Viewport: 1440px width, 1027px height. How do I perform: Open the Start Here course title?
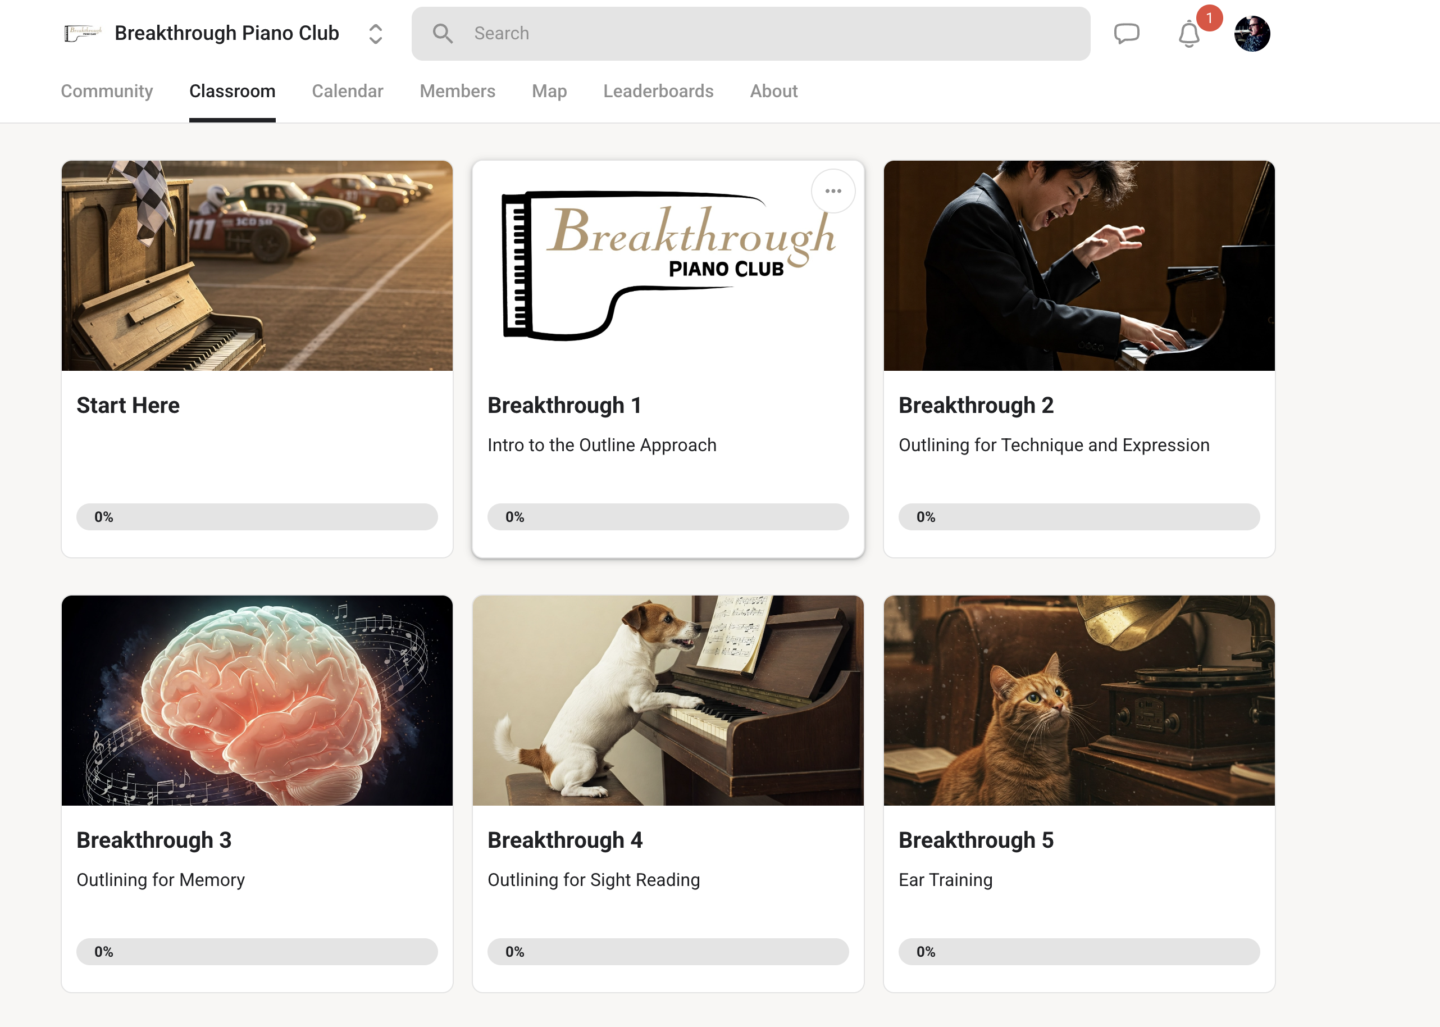click(128, 405)
